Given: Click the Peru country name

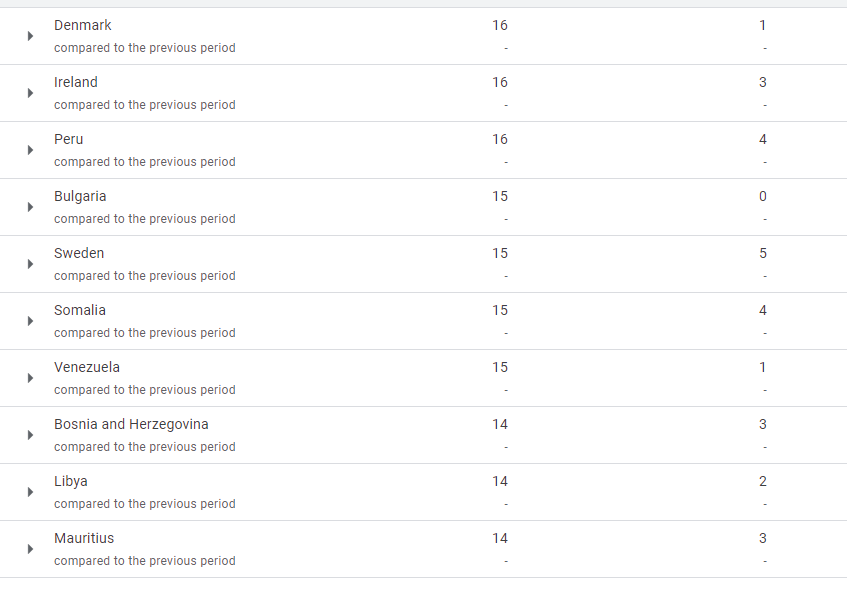Looking at the screenshot, I should click(69, 139).
